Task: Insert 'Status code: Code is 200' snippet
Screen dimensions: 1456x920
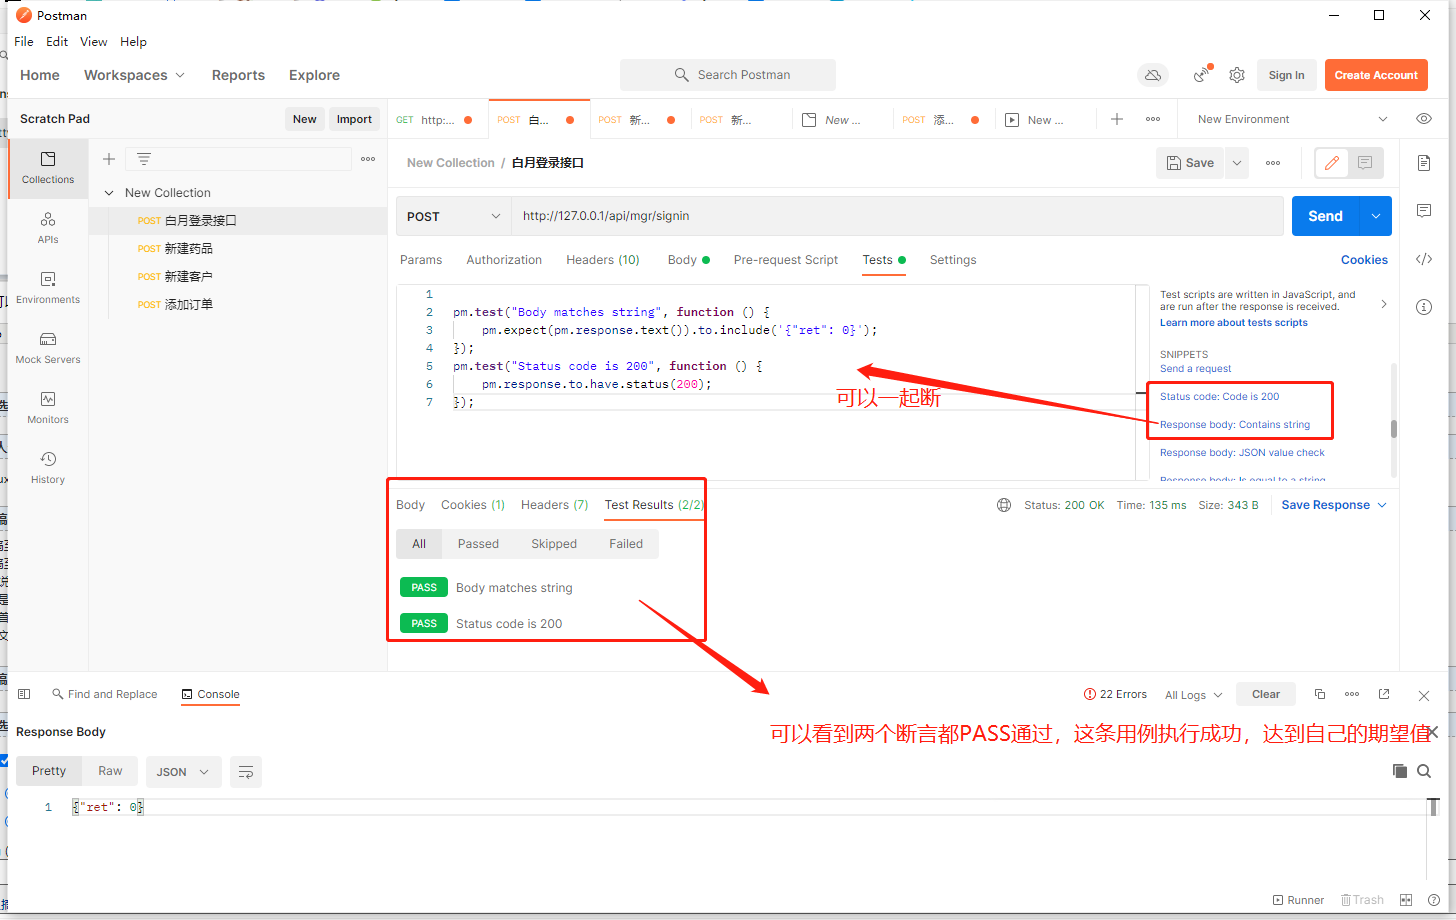Action: click(x=1219, y=397)
